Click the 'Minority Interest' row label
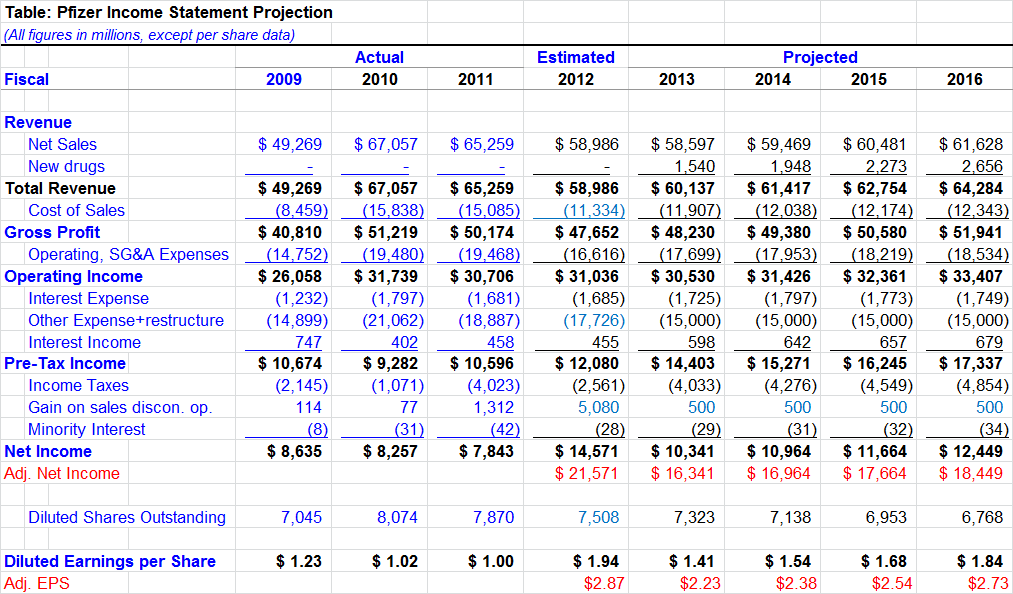The image size is (1013, 594). coord(87,429)
